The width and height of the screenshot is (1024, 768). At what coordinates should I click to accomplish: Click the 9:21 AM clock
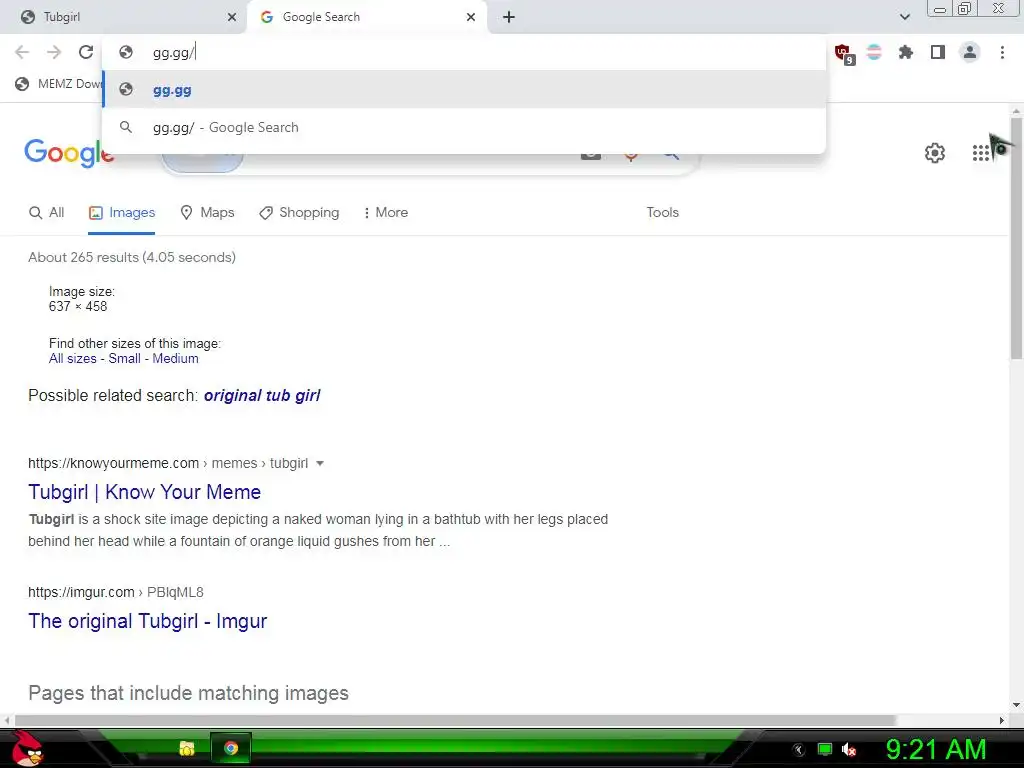[x=936, y=749]
